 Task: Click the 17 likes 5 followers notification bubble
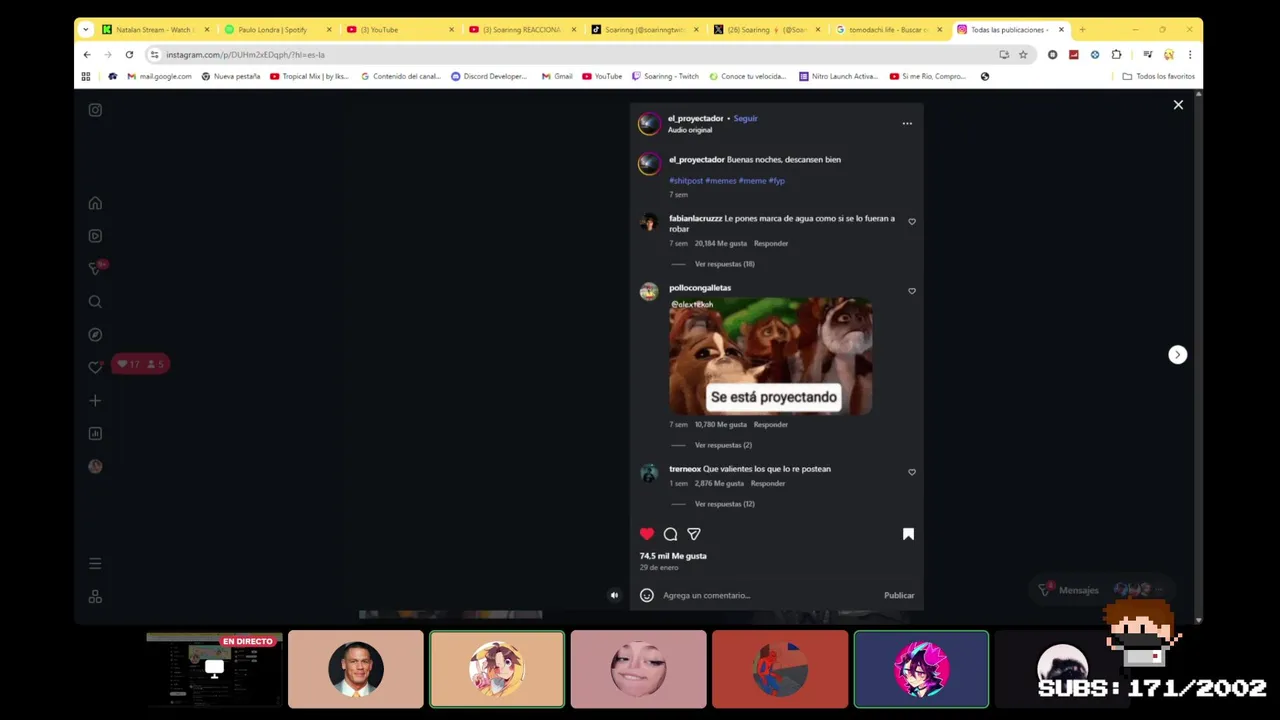tap(141, 364)
